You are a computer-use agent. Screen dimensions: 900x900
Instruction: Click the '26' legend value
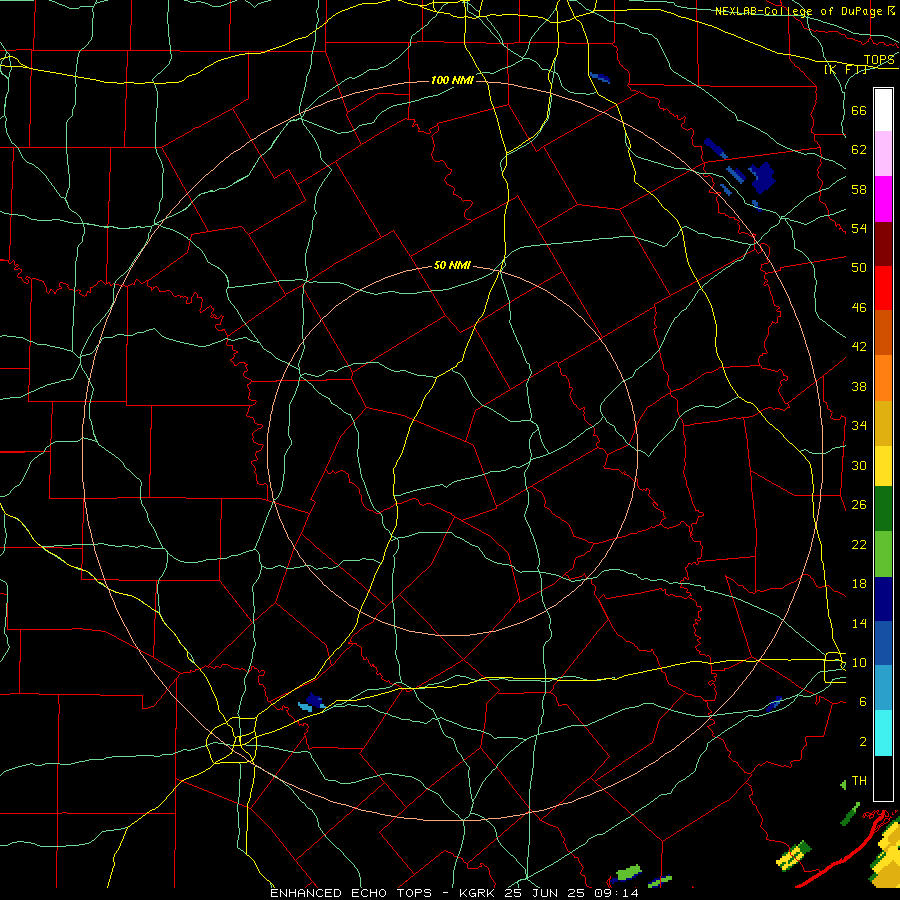click(859, 505)
